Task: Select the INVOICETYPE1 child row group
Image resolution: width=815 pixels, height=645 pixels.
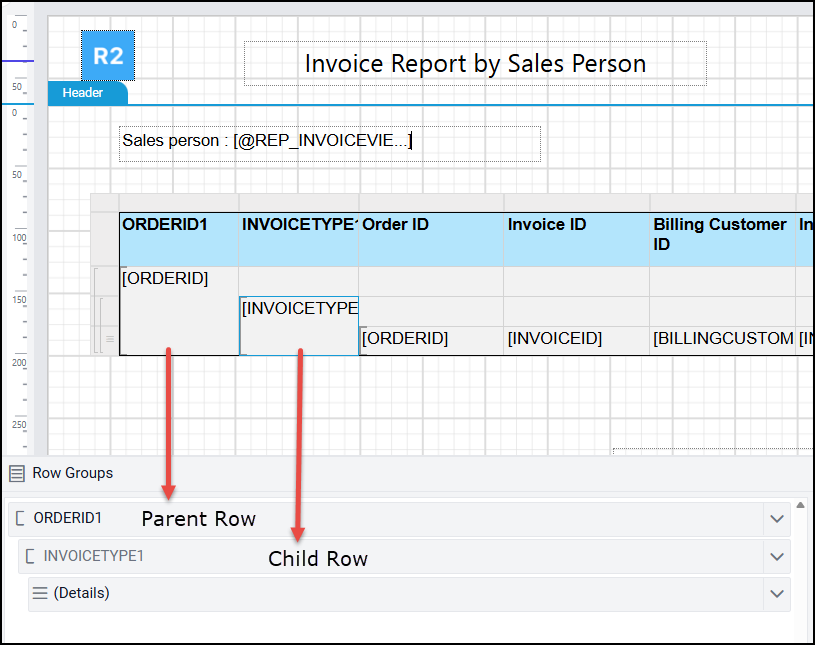Action: click(93, 556)
